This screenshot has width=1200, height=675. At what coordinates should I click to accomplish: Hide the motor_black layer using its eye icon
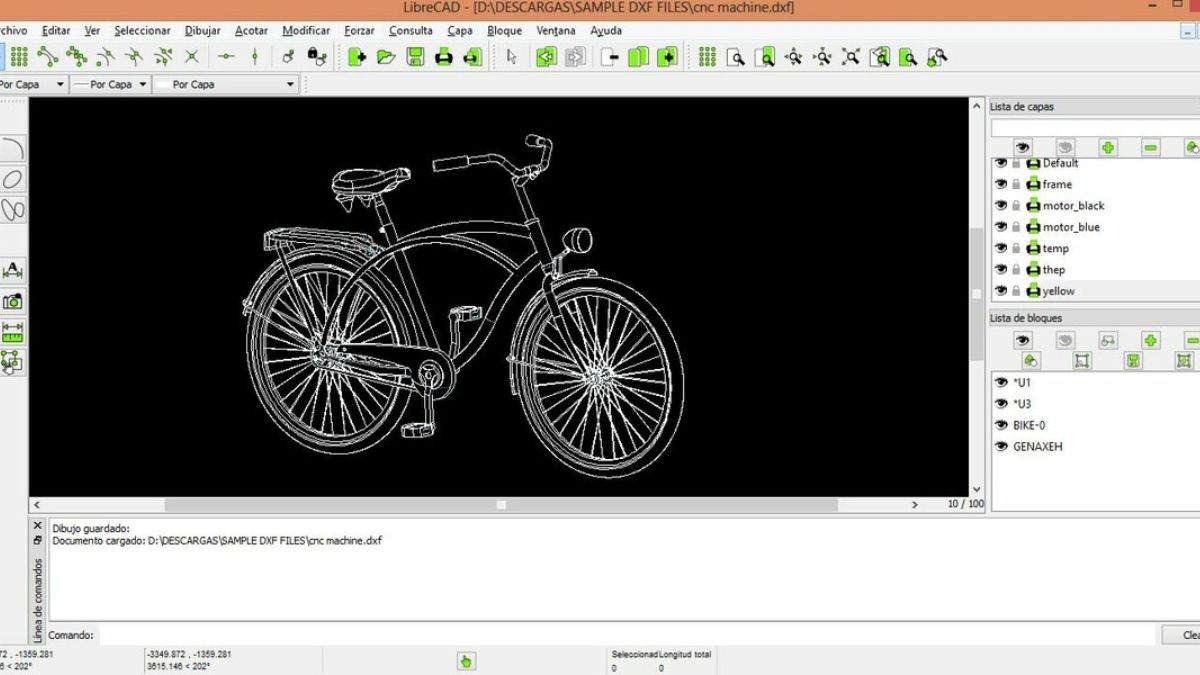1001,205
